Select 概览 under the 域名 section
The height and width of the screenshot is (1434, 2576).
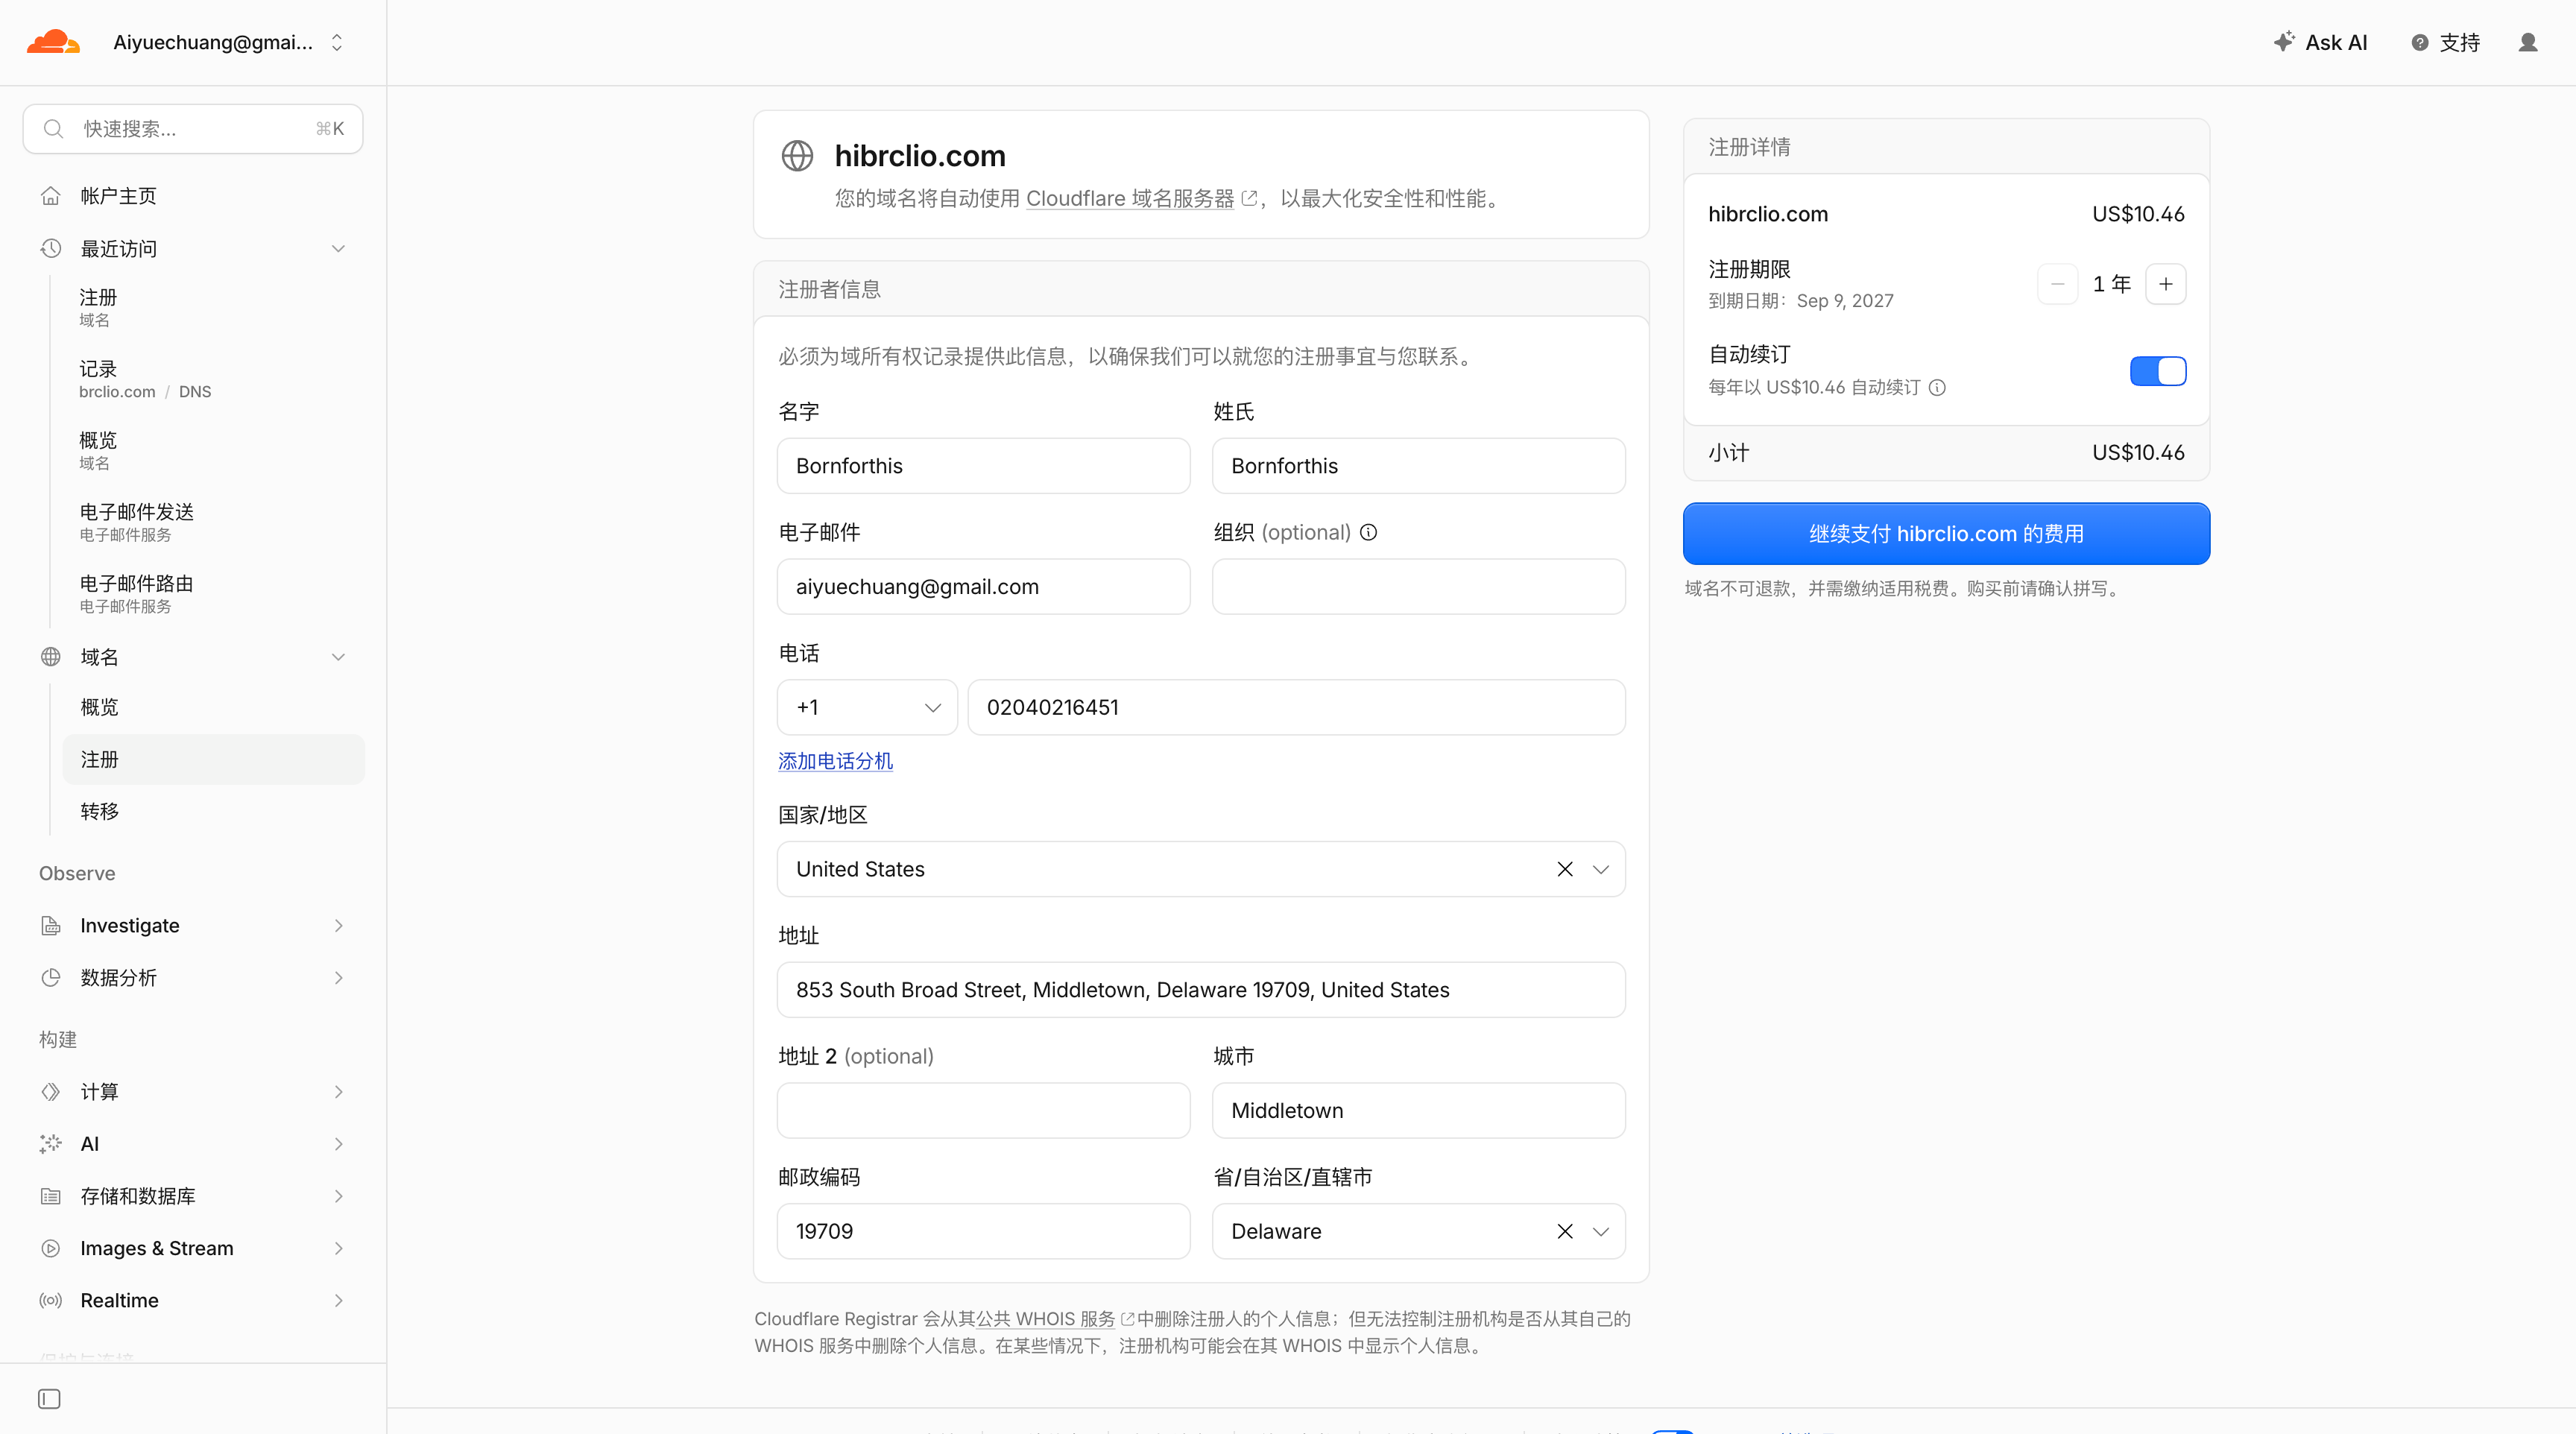click(213, 707)
